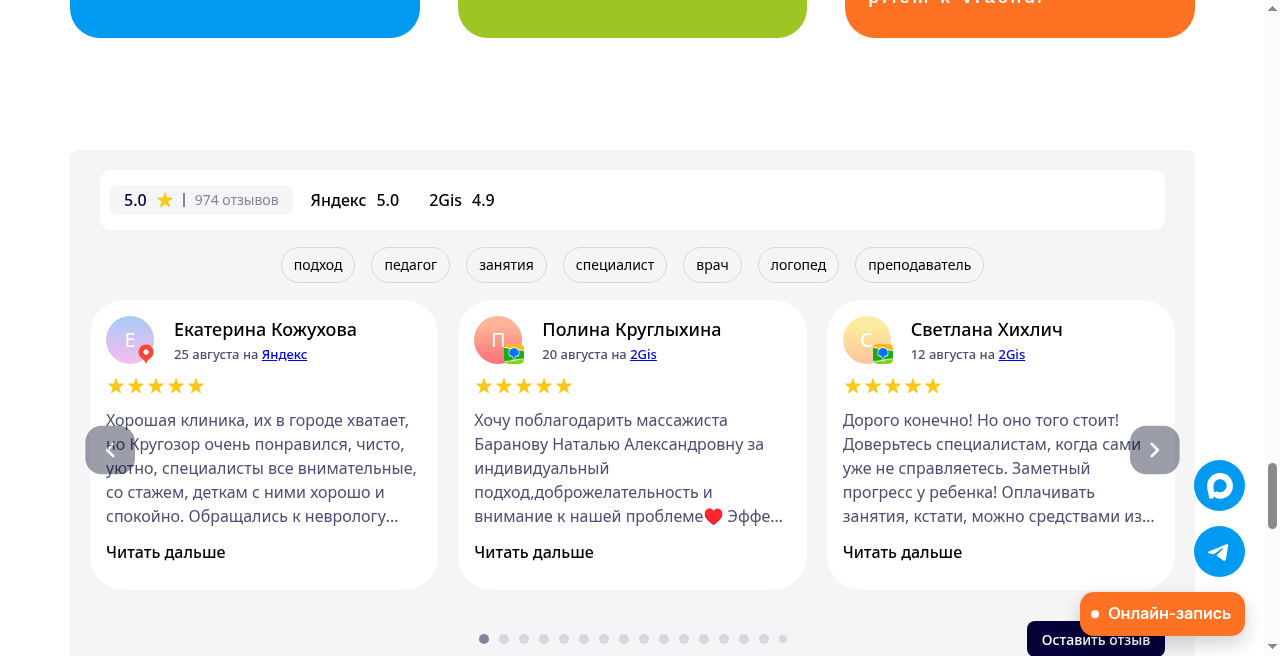1280x656 pixels.
Task: Filter reviews by tag логопед
Action: click(798, 265)
